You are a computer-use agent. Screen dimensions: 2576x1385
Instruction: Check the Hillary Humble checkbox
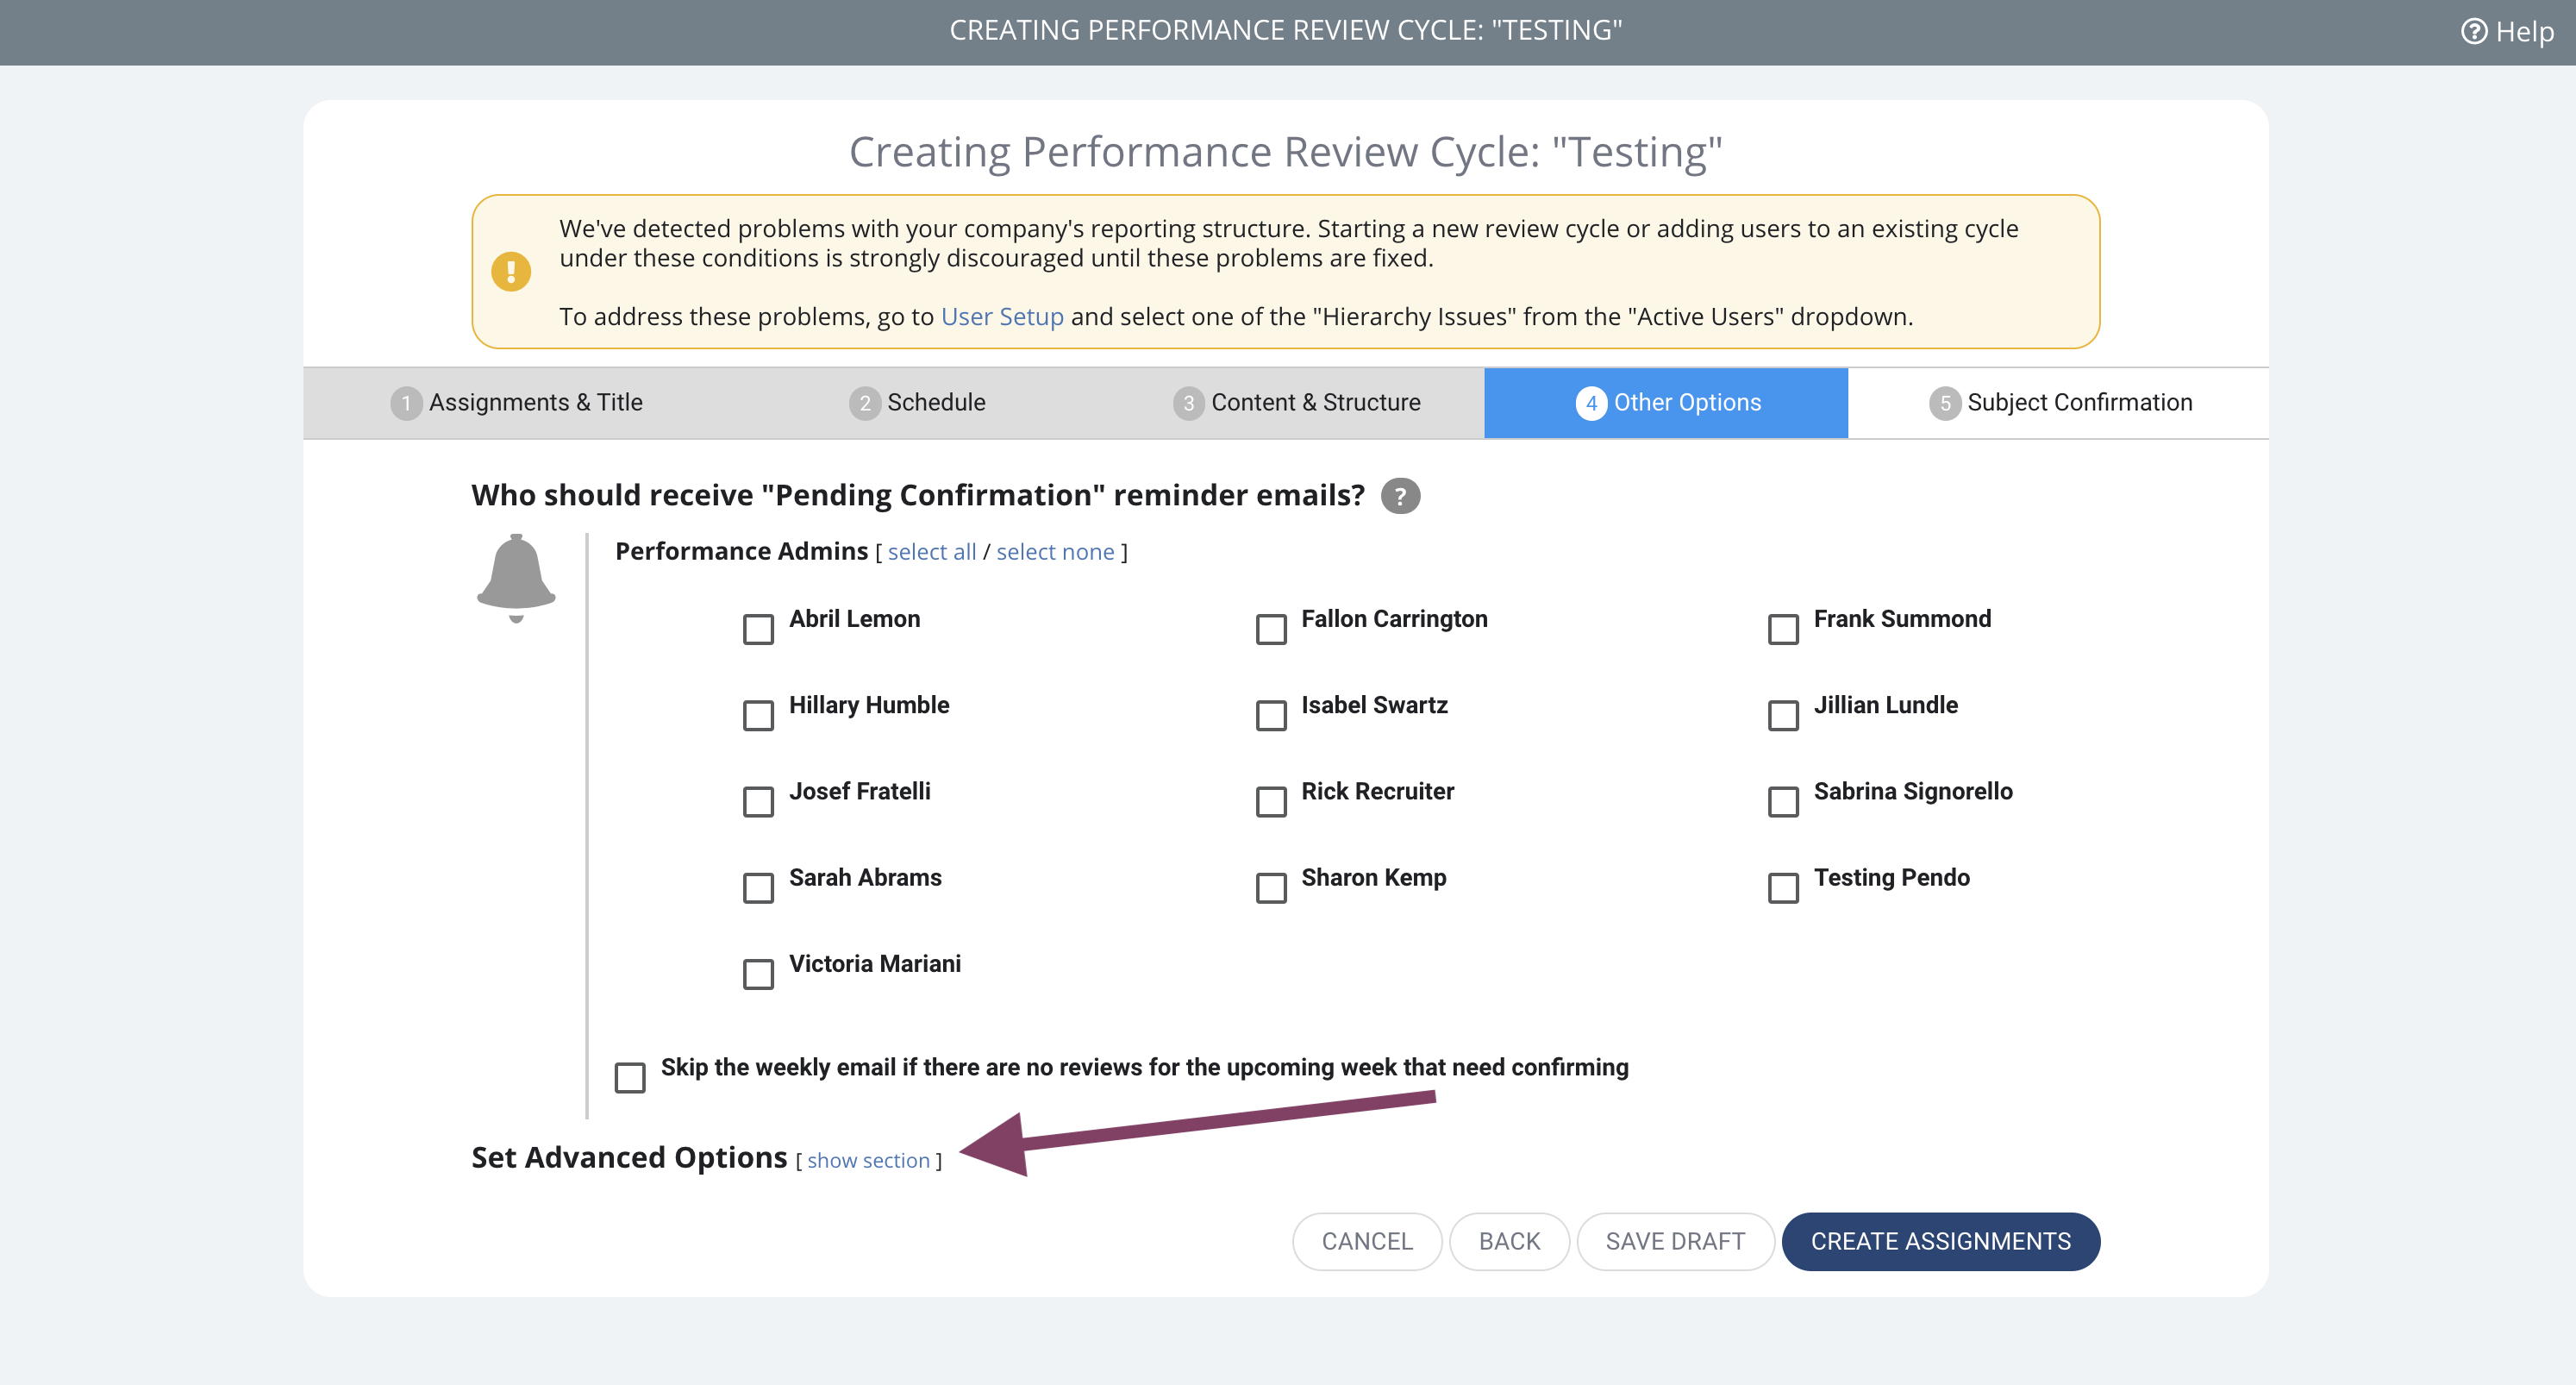758,715
